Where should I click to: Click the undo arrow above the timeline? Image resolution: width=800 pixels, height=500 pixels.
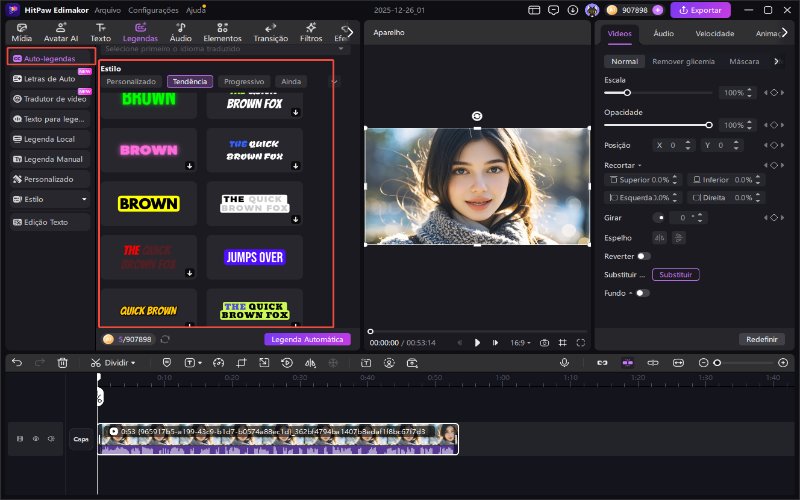pyautogui.click(x=16, y=362)
